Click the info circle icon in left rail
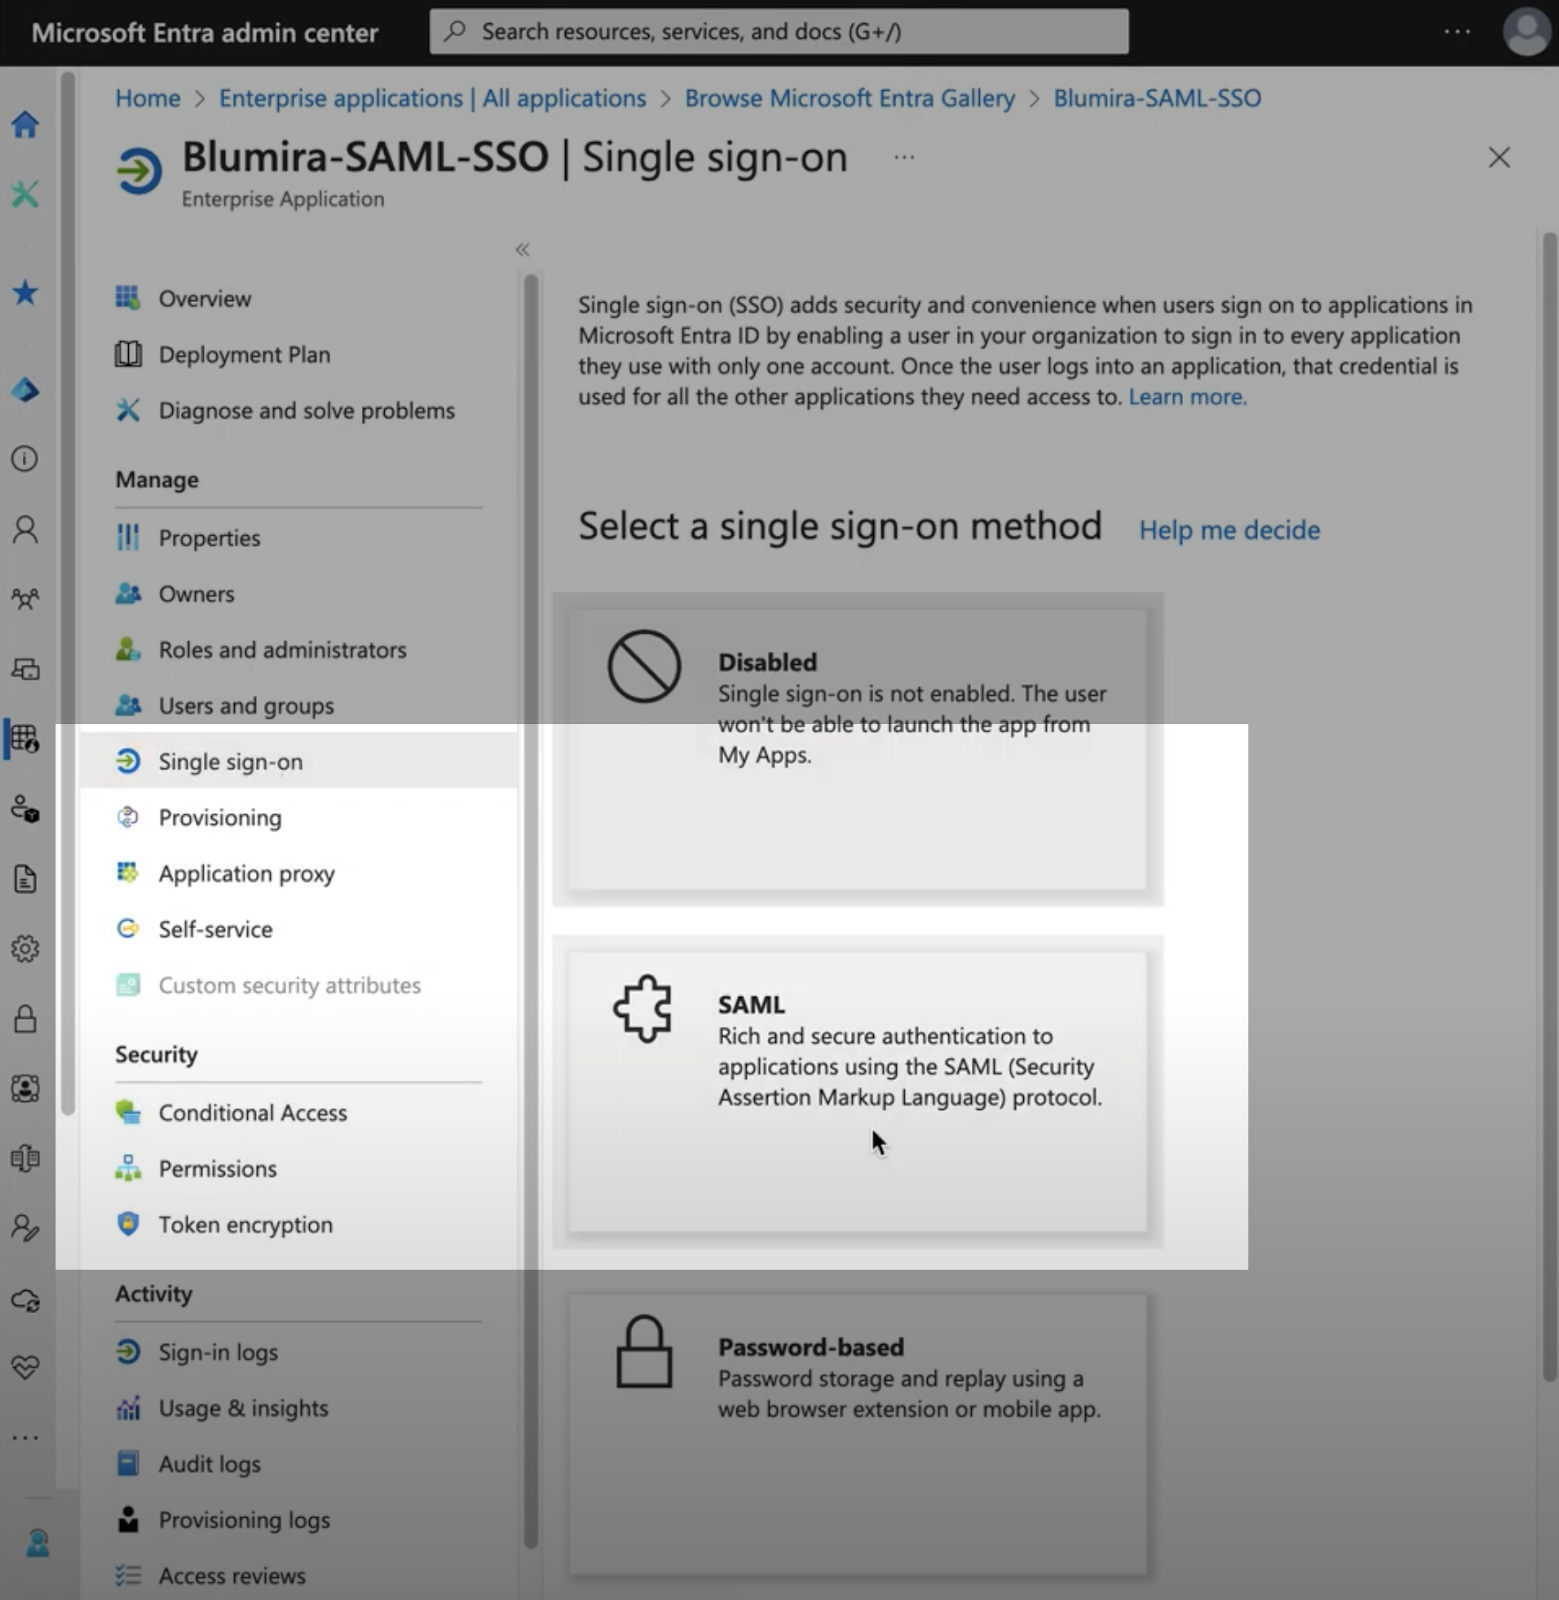This screenshot has width=1559, height=1600. tap(25, 459)
